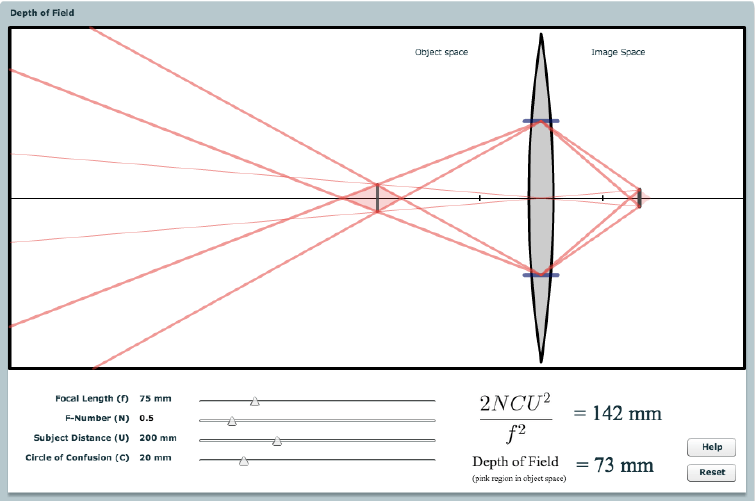
Task: Click the Subject Distance 200 mm value
Action: coord(158,438)
